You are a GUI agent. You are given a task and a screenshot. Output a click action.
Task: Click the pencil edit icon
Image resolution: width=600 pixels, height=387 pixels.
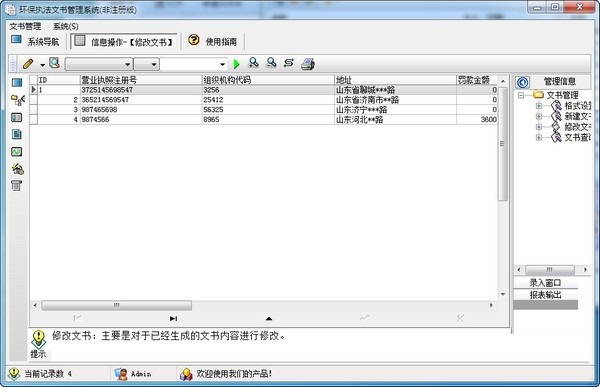point(28,64)
